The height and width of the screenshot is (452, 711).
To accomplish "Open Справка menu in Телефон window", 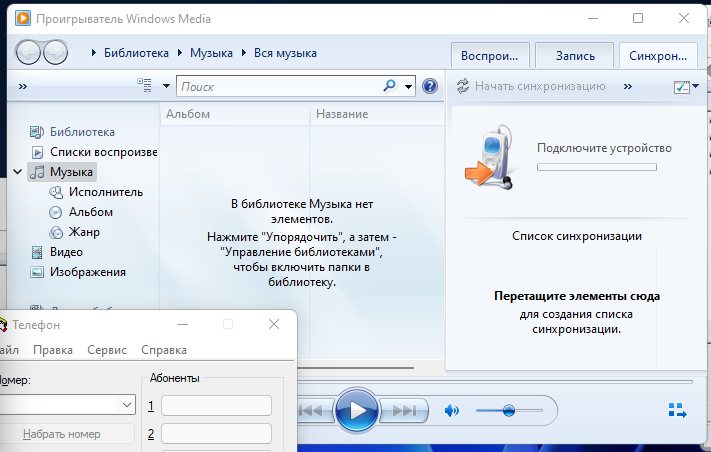I will (x=164, y=350).
